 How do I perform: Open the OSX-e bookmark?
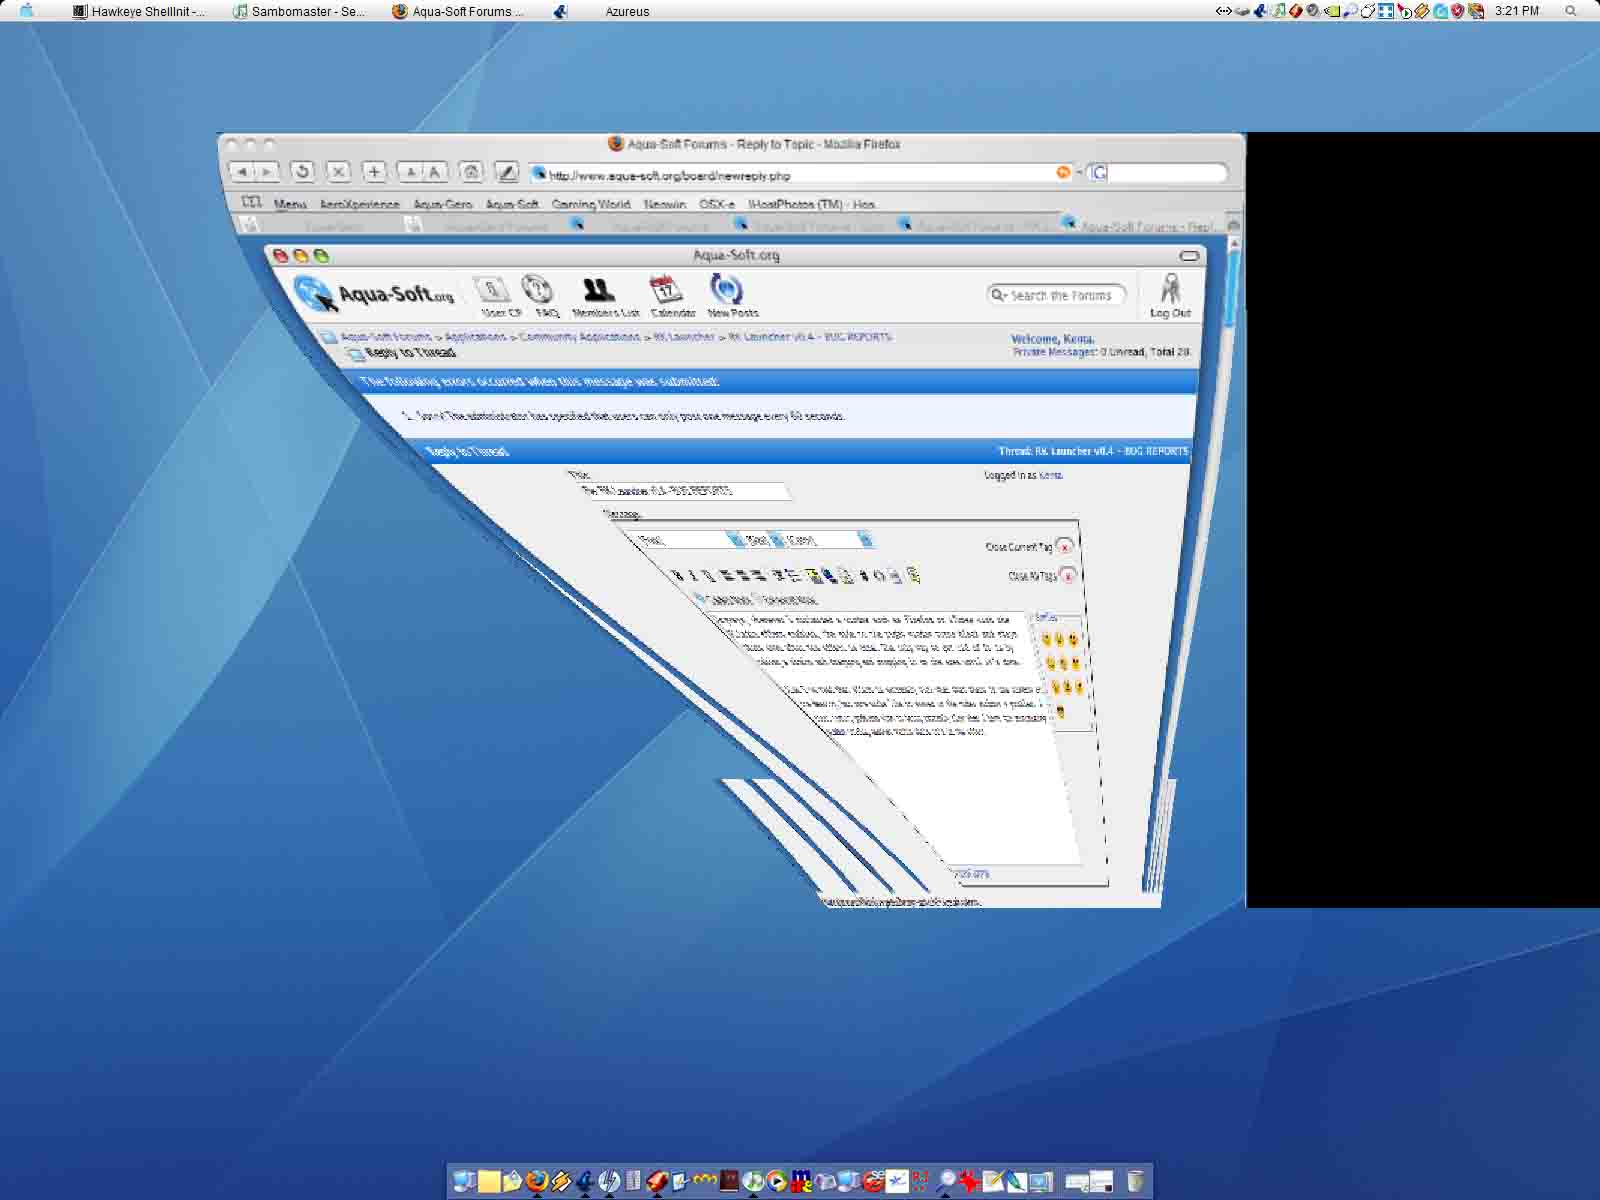717,203
